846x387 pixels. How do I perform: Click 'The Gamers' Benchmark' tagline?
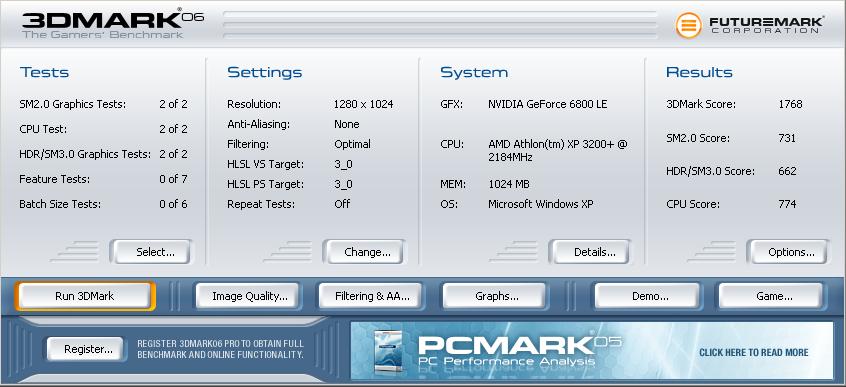(103, 35)
